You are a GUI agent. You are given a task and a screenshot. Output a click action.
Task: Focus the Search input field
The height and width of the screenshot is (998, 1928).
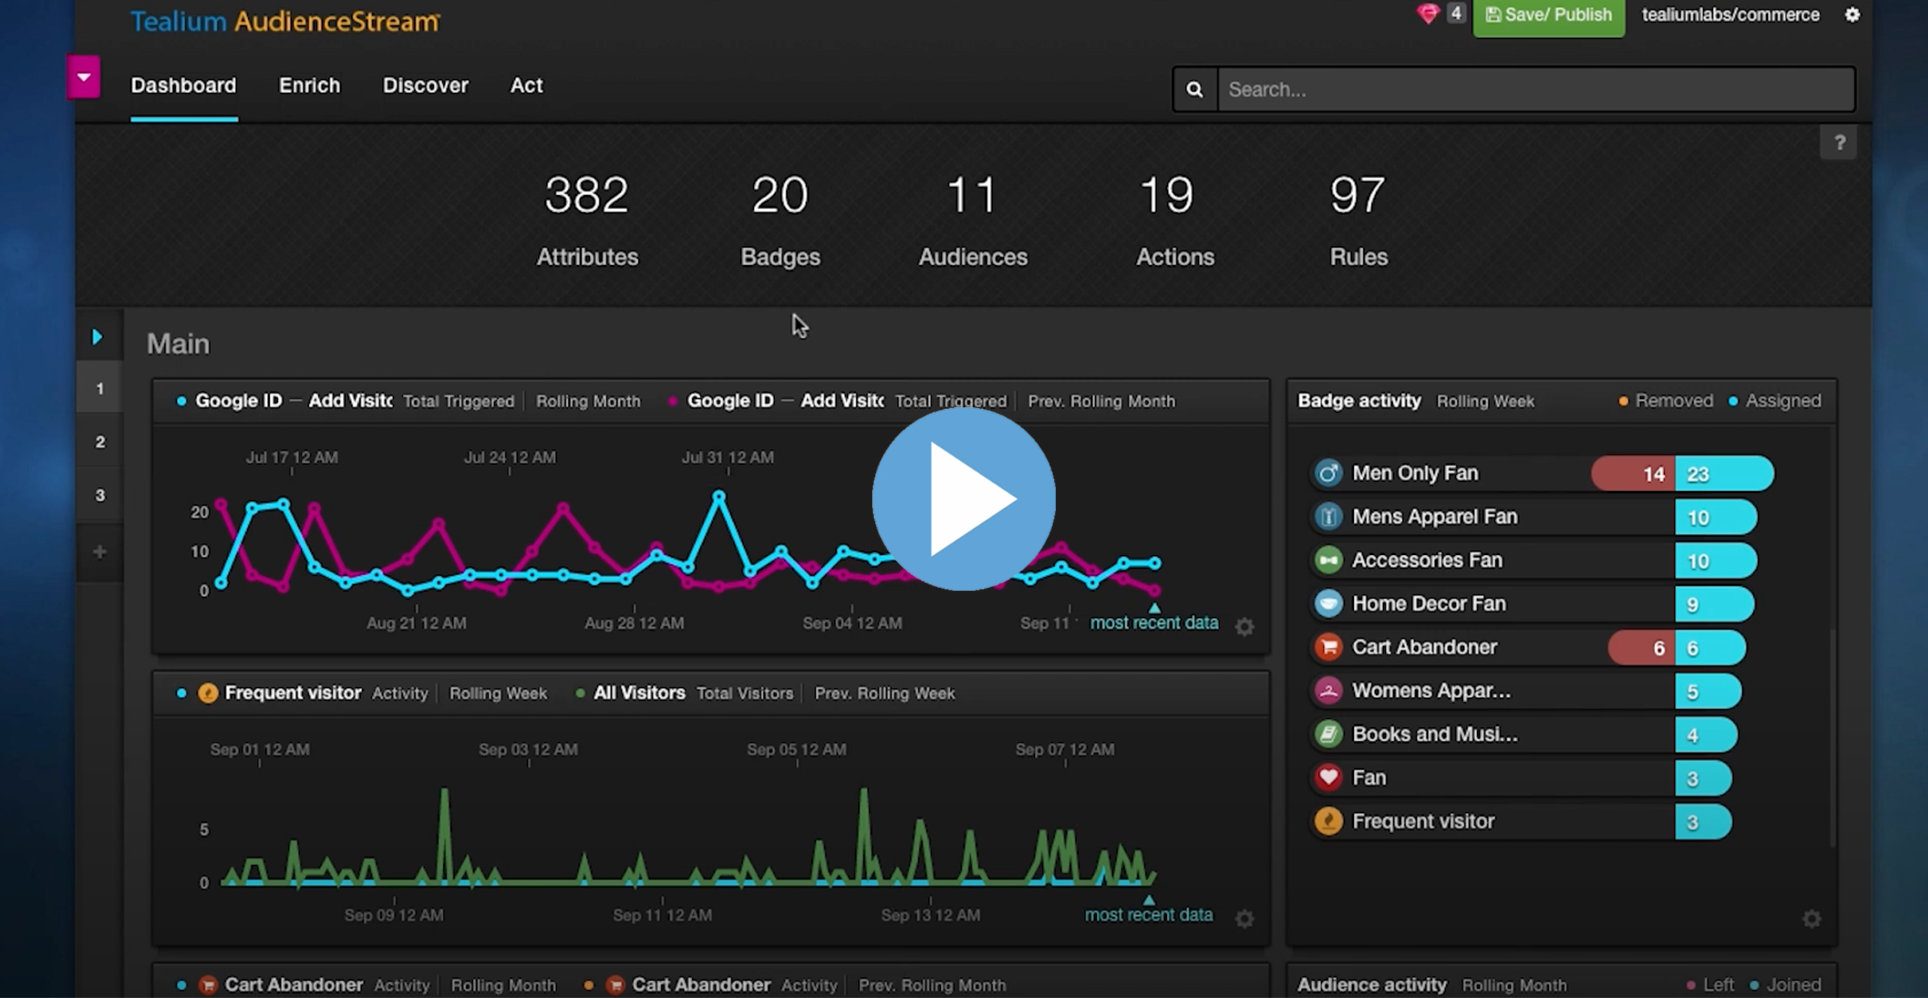tap(1535, 90)
